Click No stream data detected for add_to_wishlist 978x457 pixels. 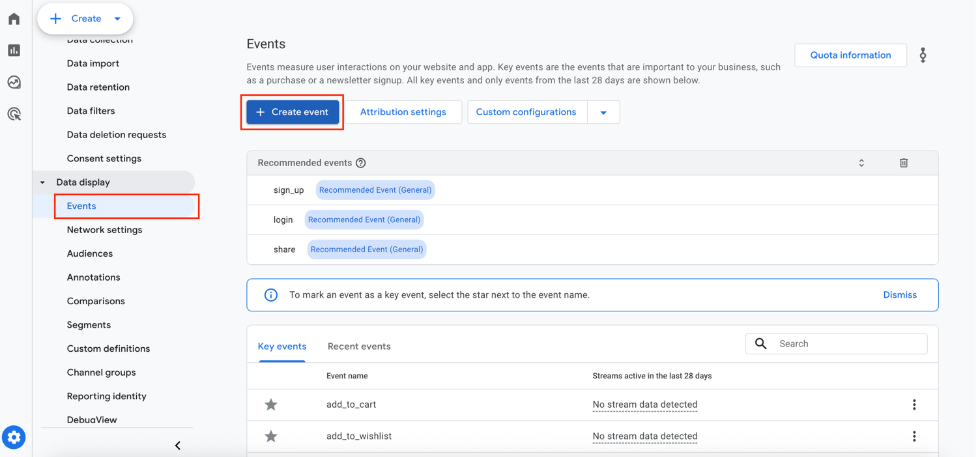pyautogui.click(x=645, y=436)
